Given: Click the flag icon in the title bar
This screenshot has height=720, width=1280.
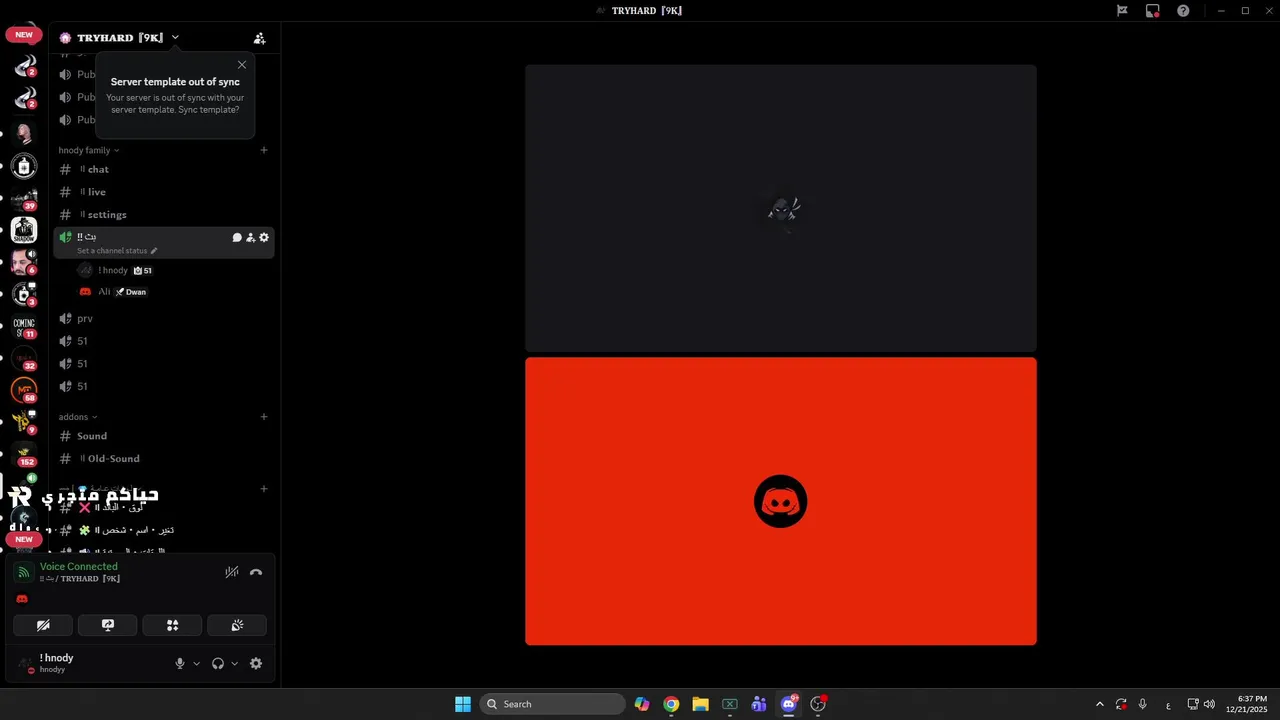Looking at the screenshot, I should (1122, 11).
